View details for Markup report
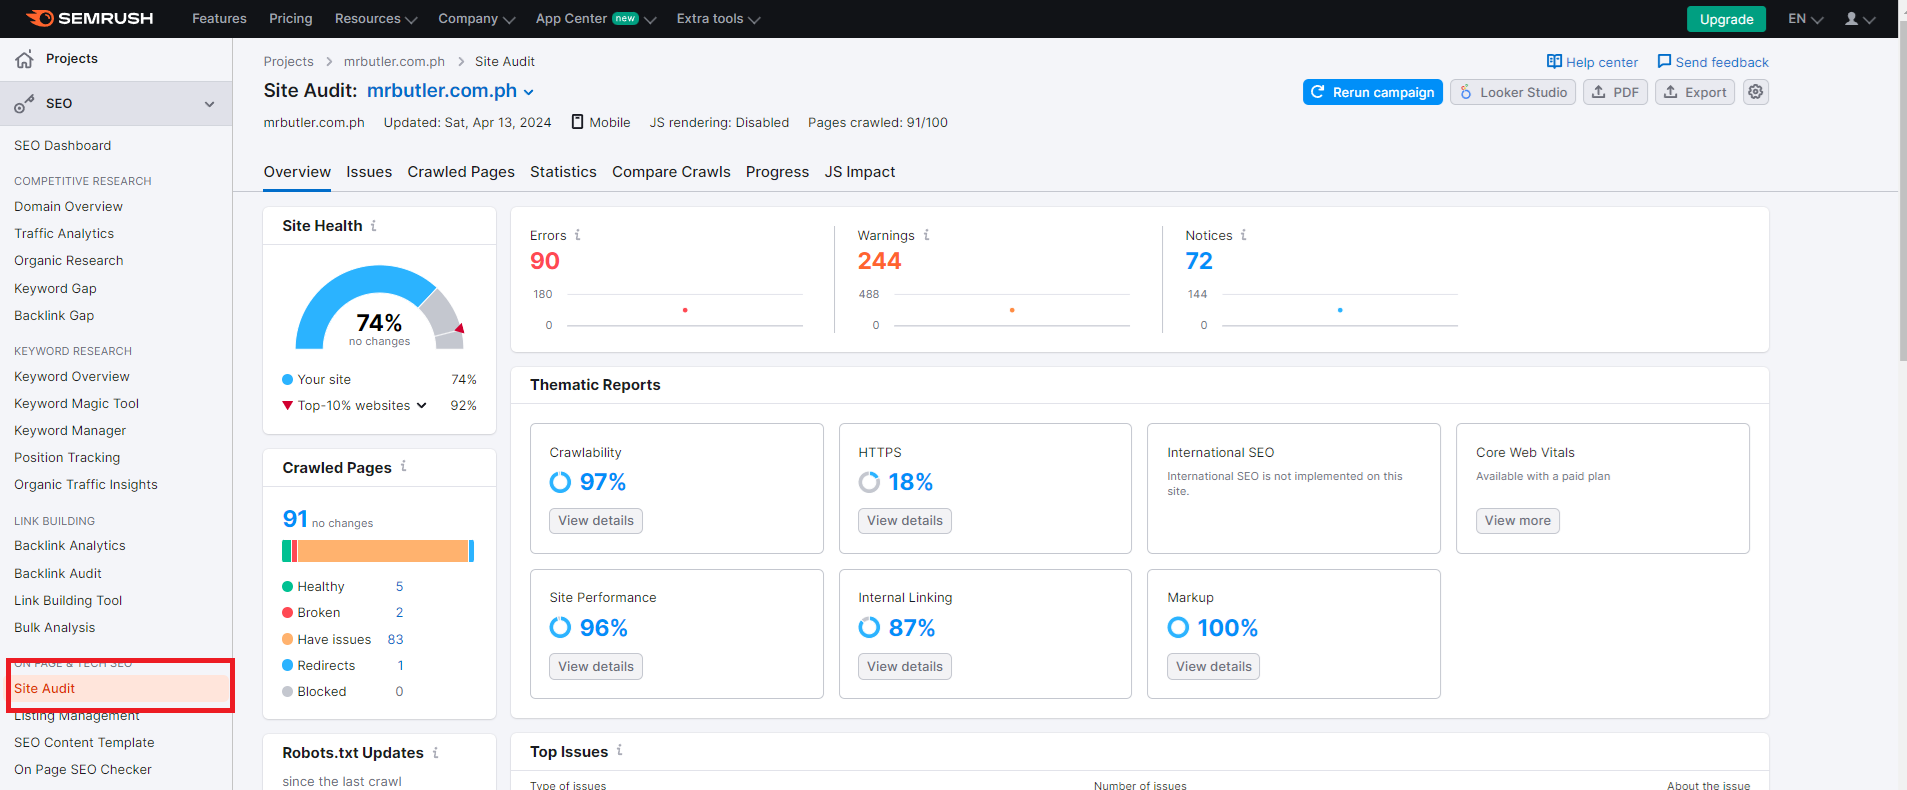1907x790 pixels. coord(1214,667)
